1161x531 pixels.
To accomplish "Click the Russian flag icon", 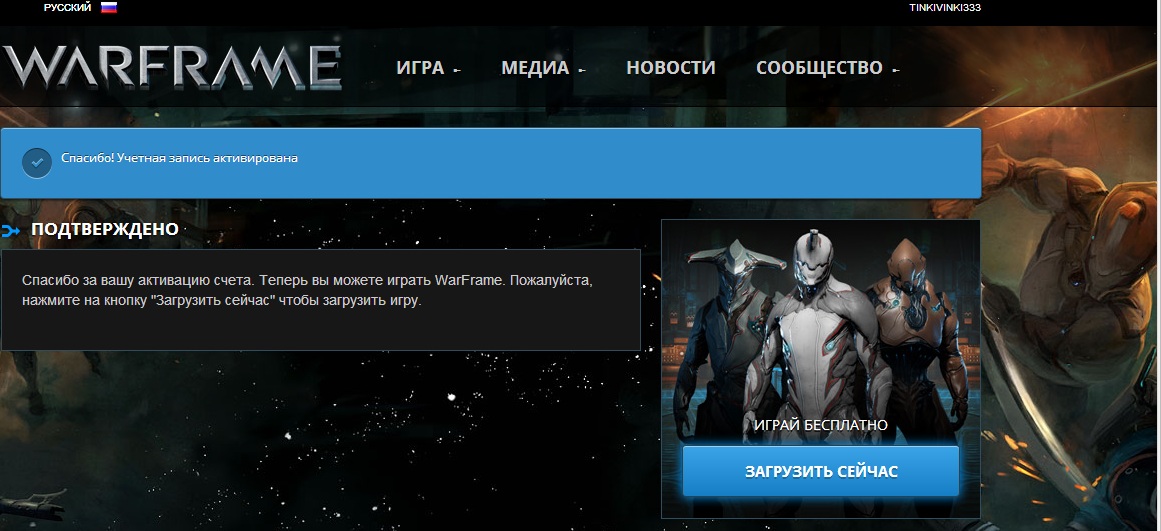I will pyautogui.click(x=109, y=7).
